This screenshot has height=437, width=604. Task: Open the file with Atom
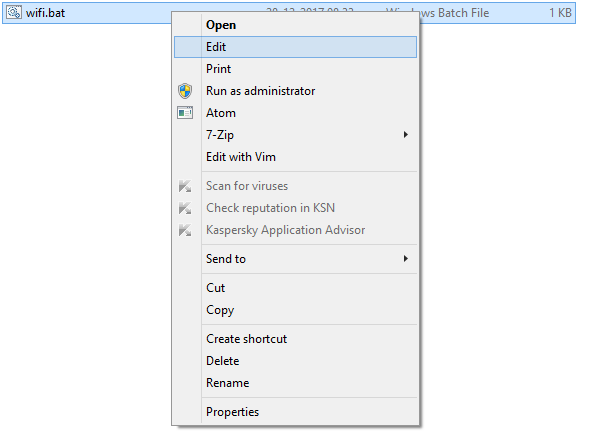pyautogui.click(x=295, y=113)
